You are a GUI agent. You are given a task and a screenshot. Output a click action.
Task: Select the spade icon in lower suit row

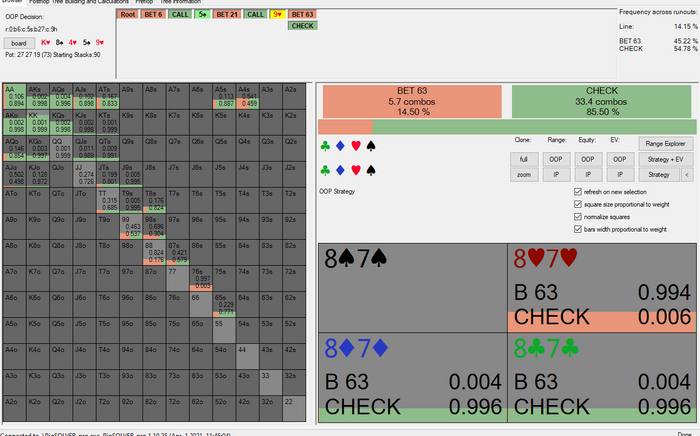[371, 170]
